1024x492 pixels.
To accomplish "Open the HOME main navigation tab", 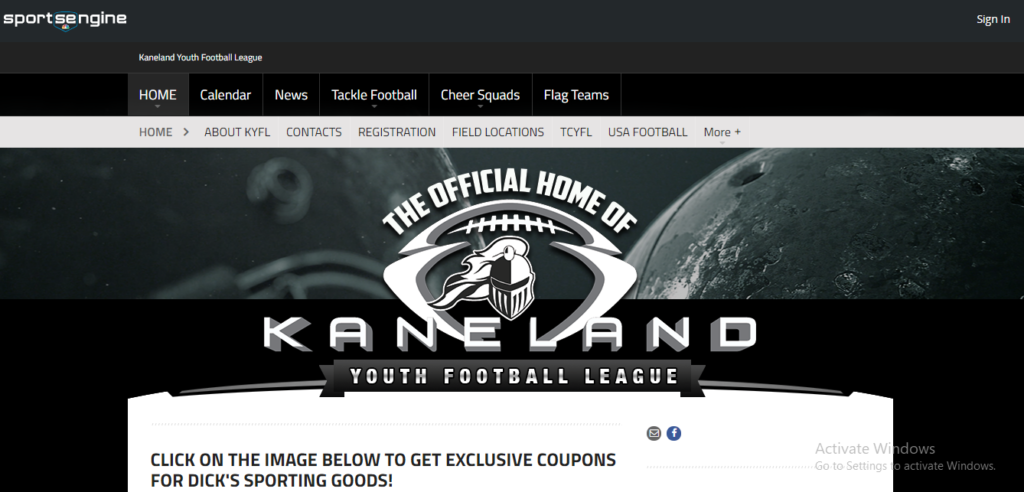I will [x=158, y=95].
